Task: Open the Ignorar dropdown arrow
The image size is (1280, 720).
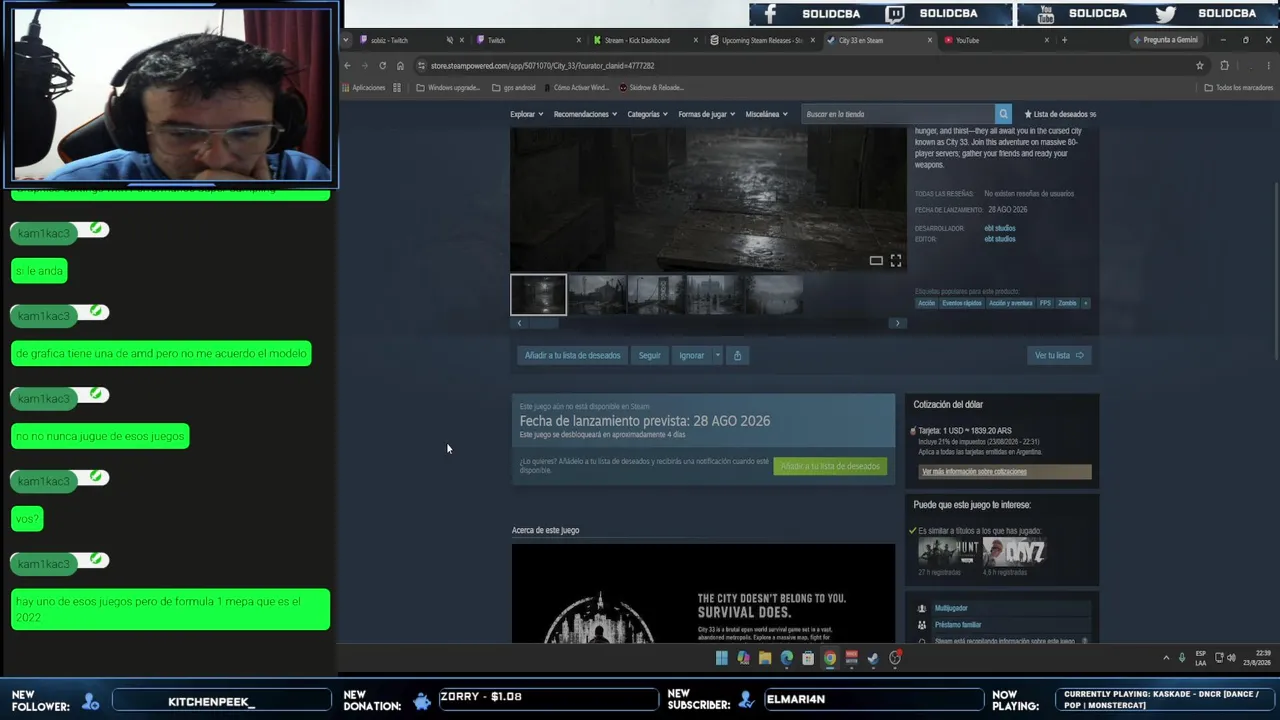Action: coord(717,355)
